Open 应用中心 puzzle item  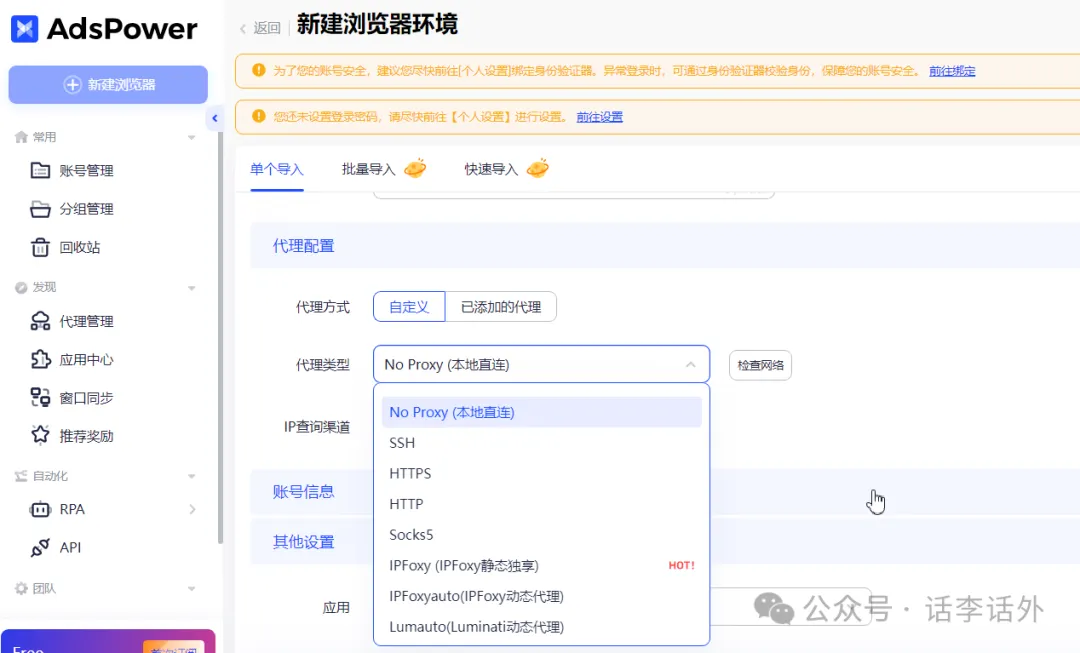(72, 360)
